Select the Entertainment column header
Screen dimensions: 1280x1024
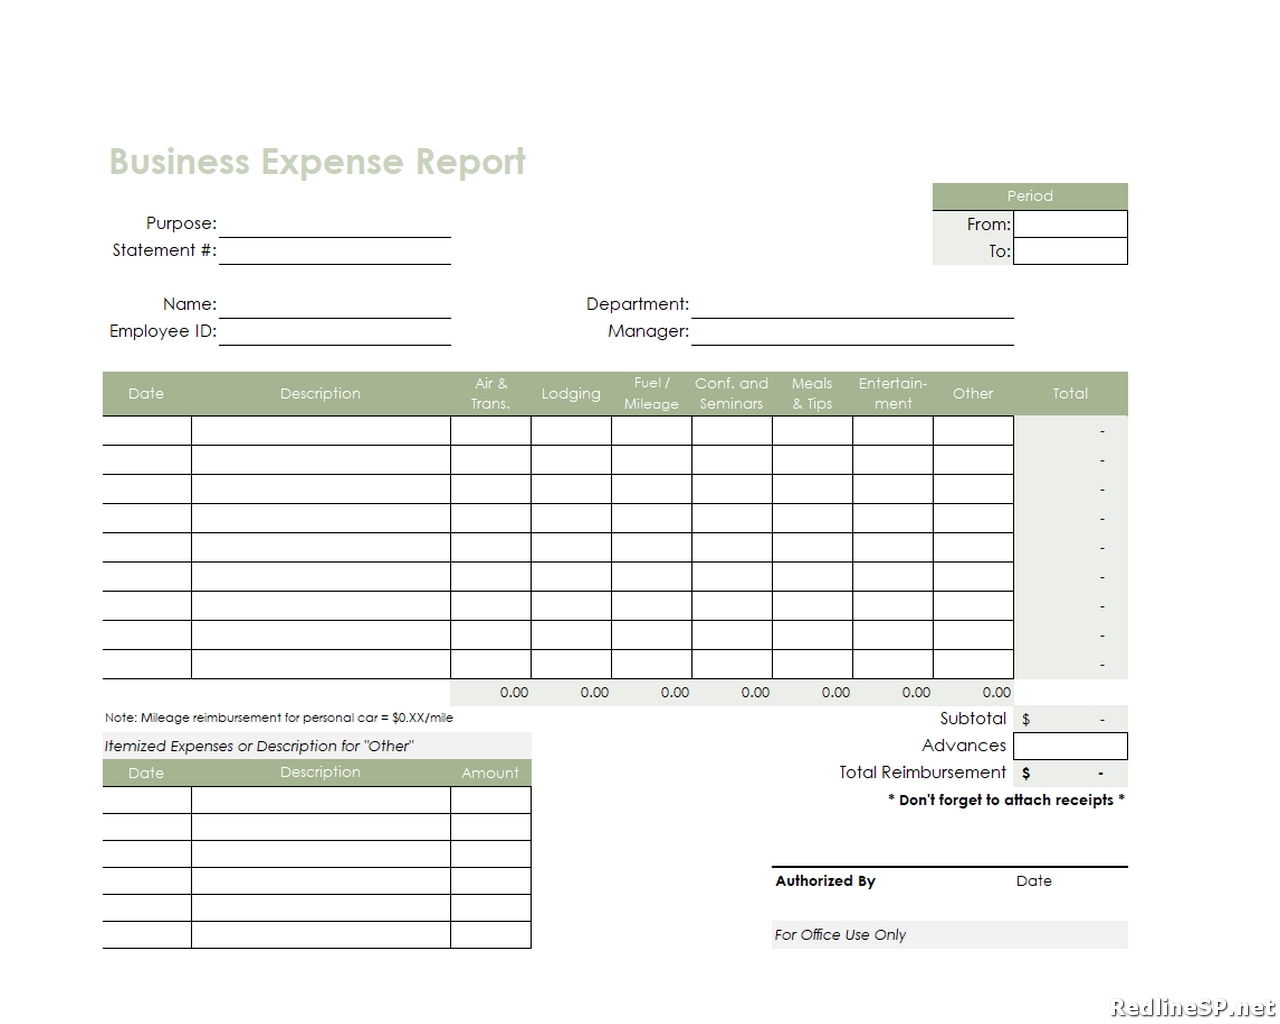[893, 394]
